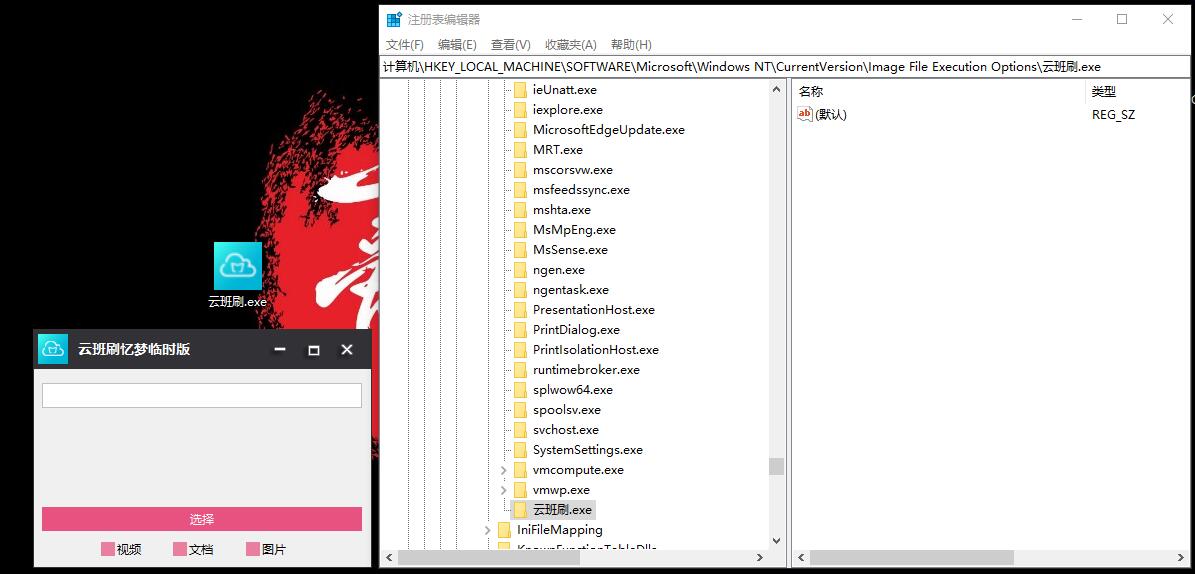The height and width of the screenshot is (574, 1195).
Task: Click the REG_SZ type cell
Action: pyautogui.click(x=1113, y=114)
